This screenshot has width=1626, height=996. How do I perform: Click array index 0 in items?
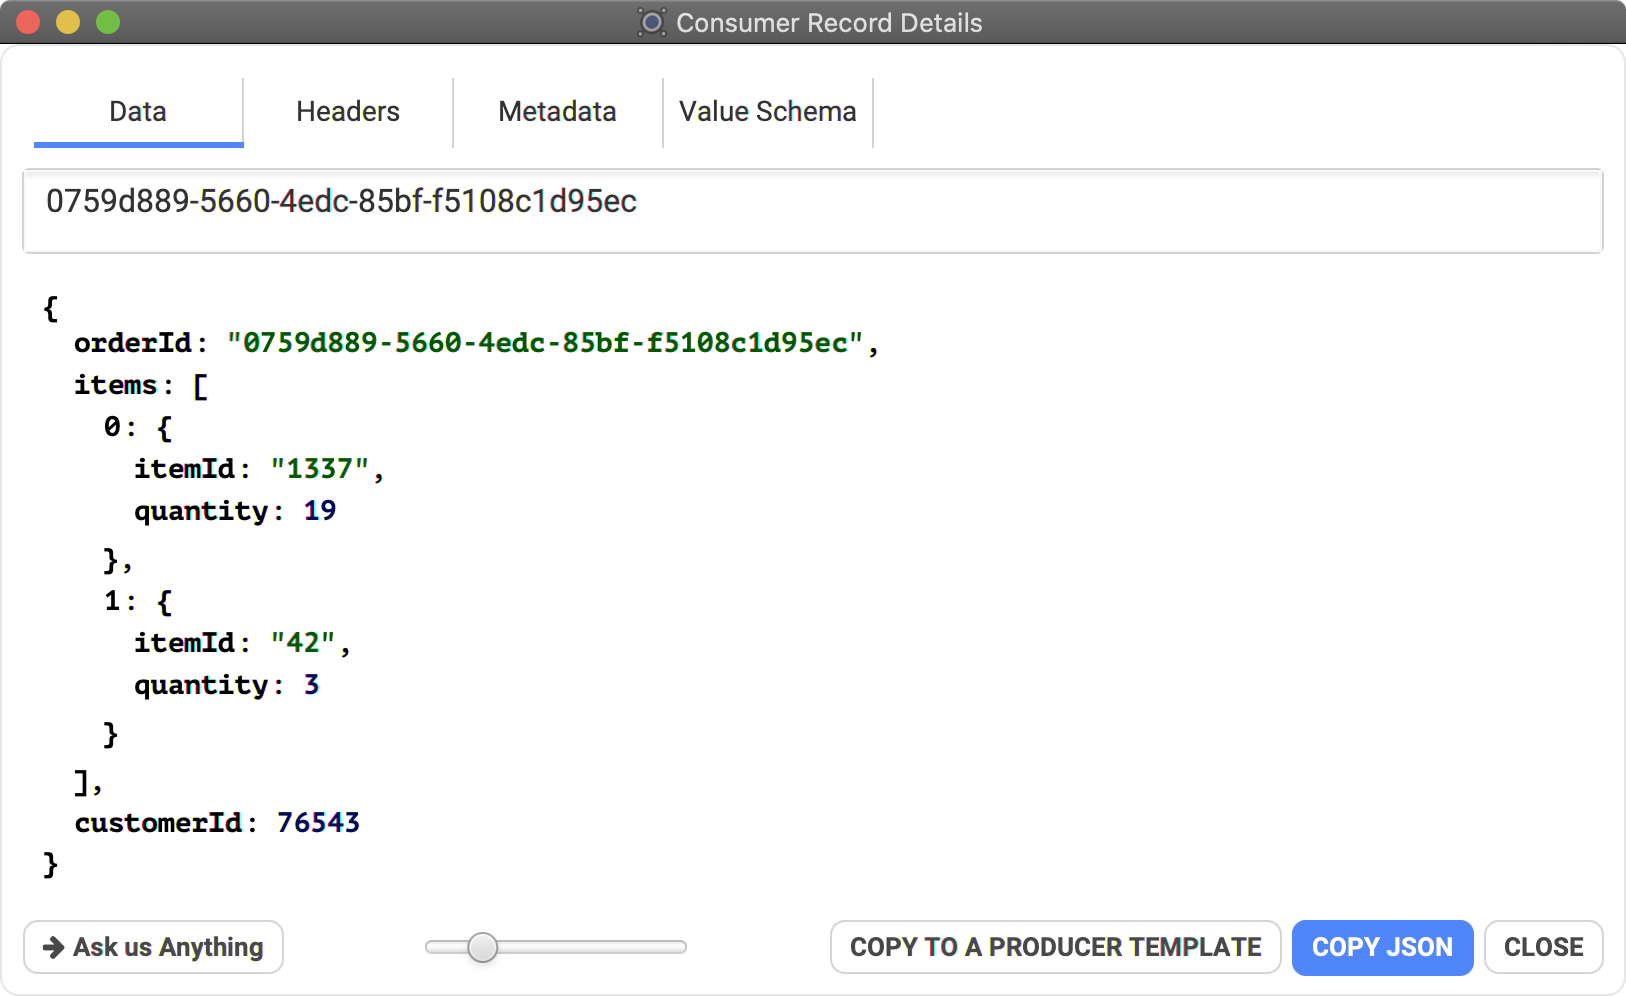point(113,427)
